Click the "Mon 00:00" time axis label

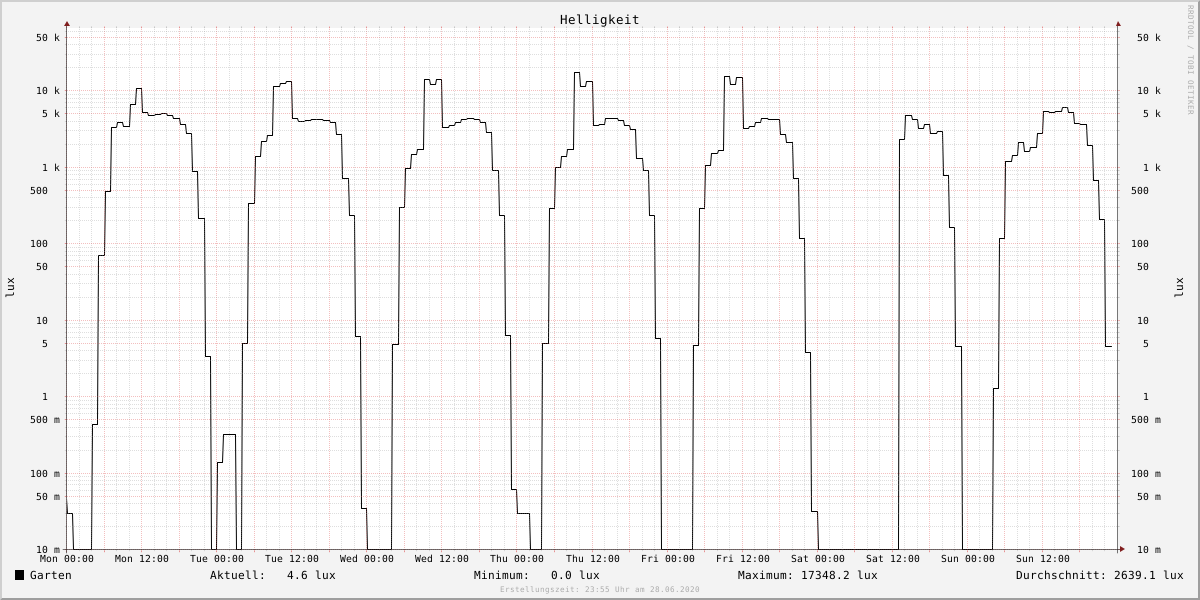click(x=67, y=559)
